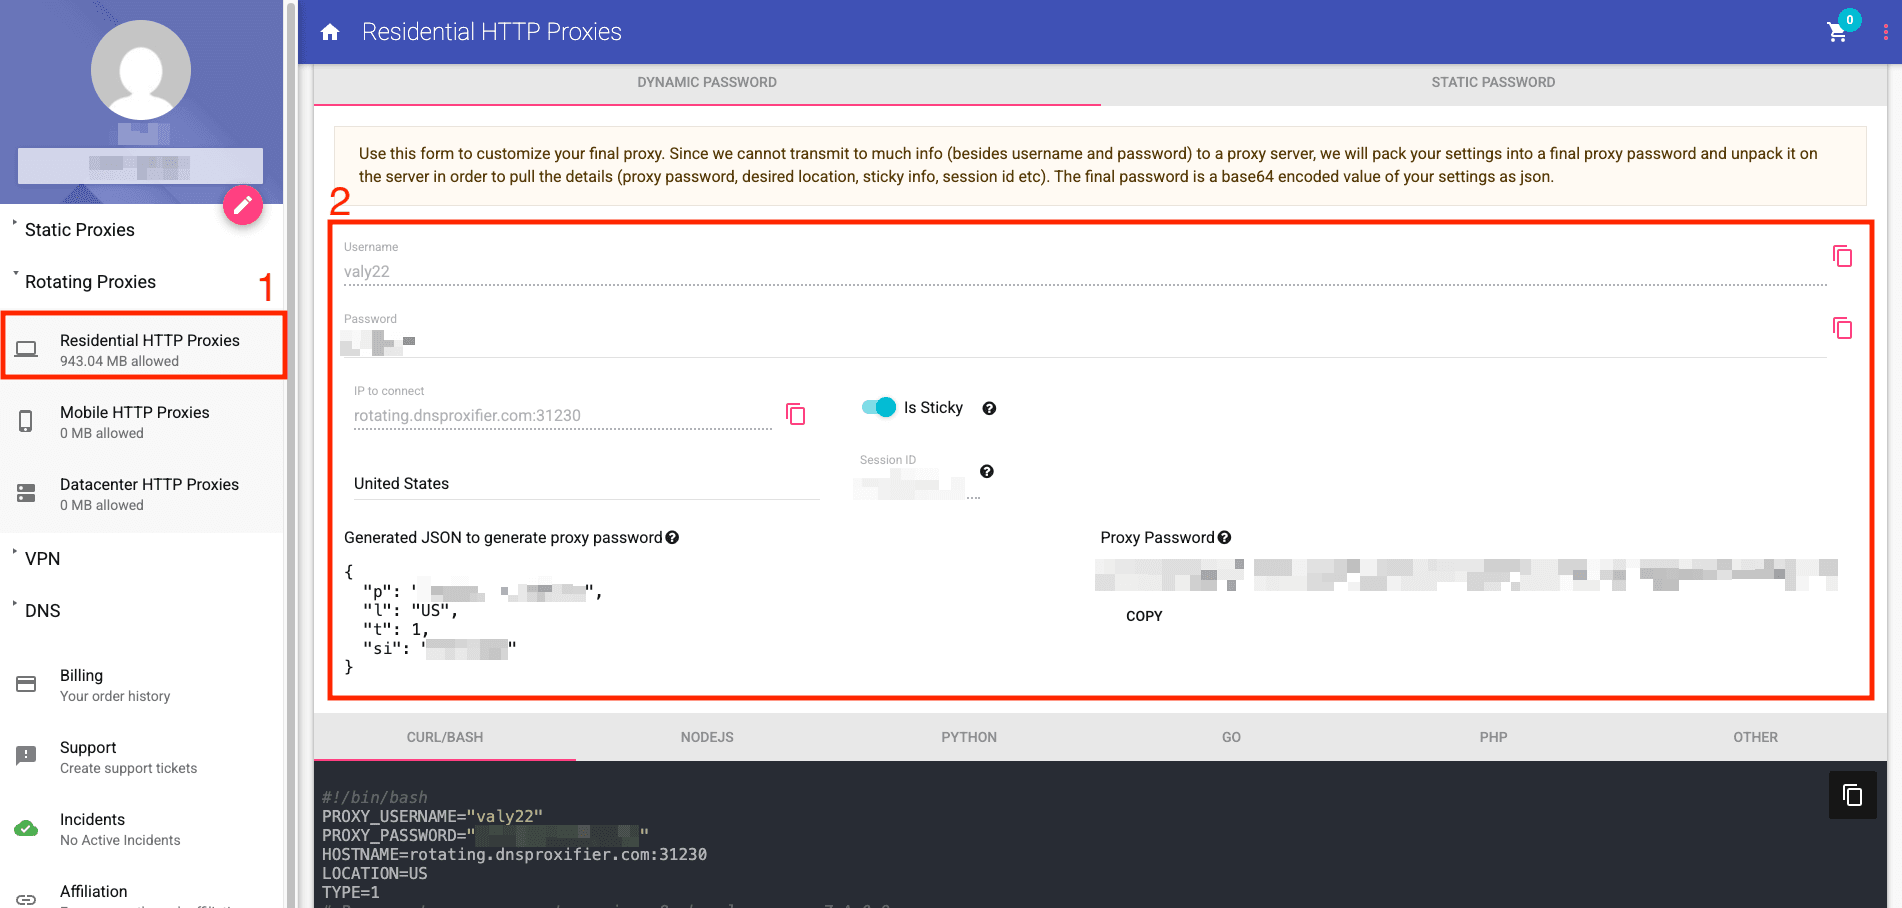This screenshot has height=908, width=1902.
Task: Click the IP to connect field
Action: tap(563, 415)
